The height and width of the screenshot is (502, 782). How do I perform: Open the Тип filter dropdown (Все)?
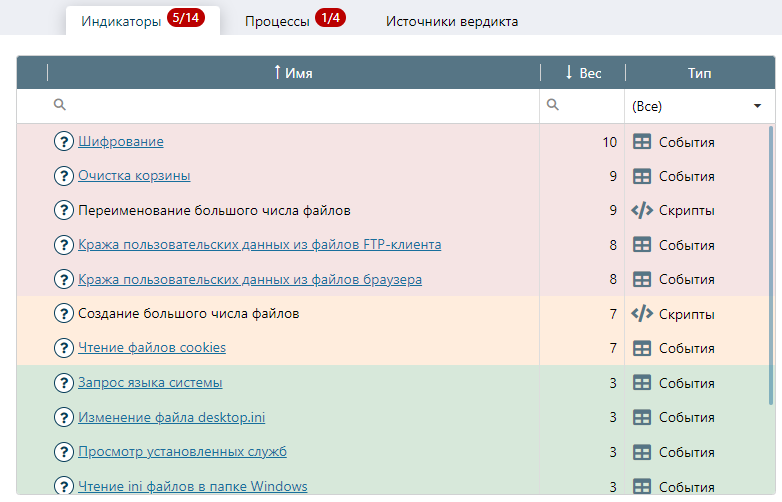[699, 106]
